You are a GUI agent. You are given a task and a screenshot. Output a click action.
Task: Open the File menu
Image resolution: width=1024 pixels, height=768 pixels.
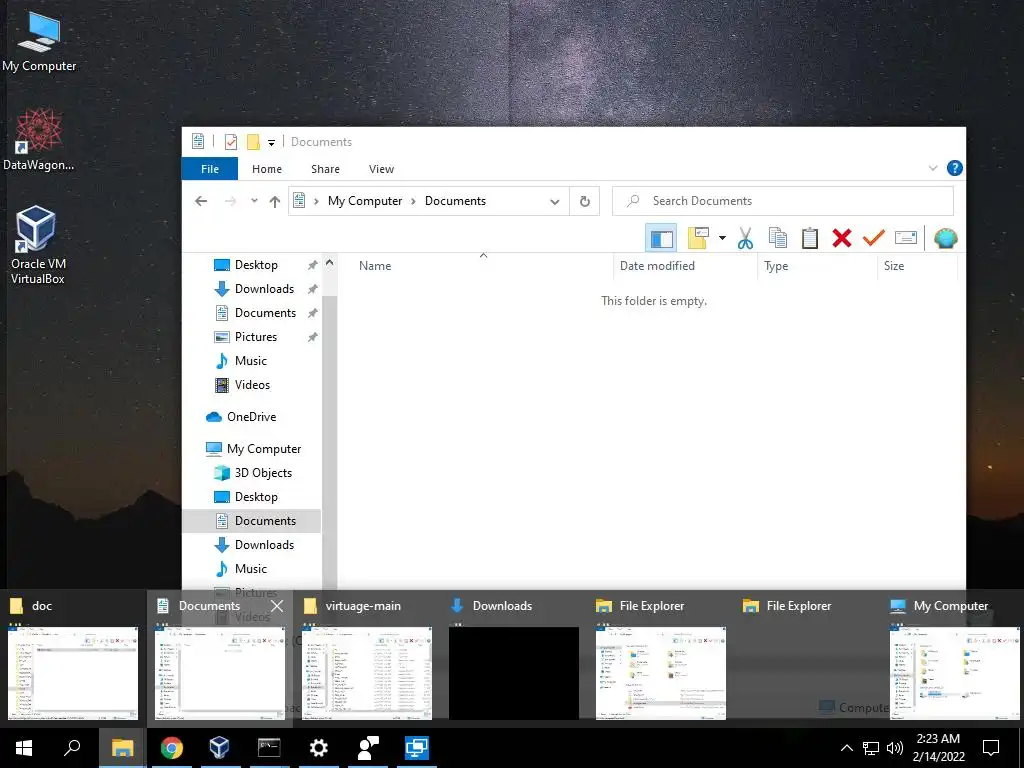pos(210,169)
